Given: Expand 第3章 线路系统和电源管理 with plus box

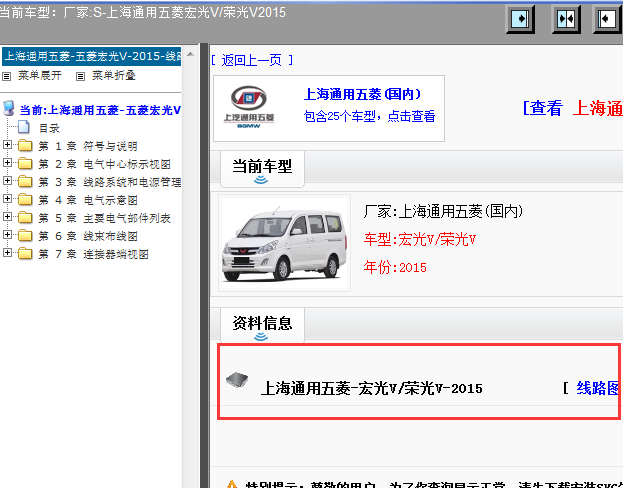Looking at the screenshot, I should point(7,181).
